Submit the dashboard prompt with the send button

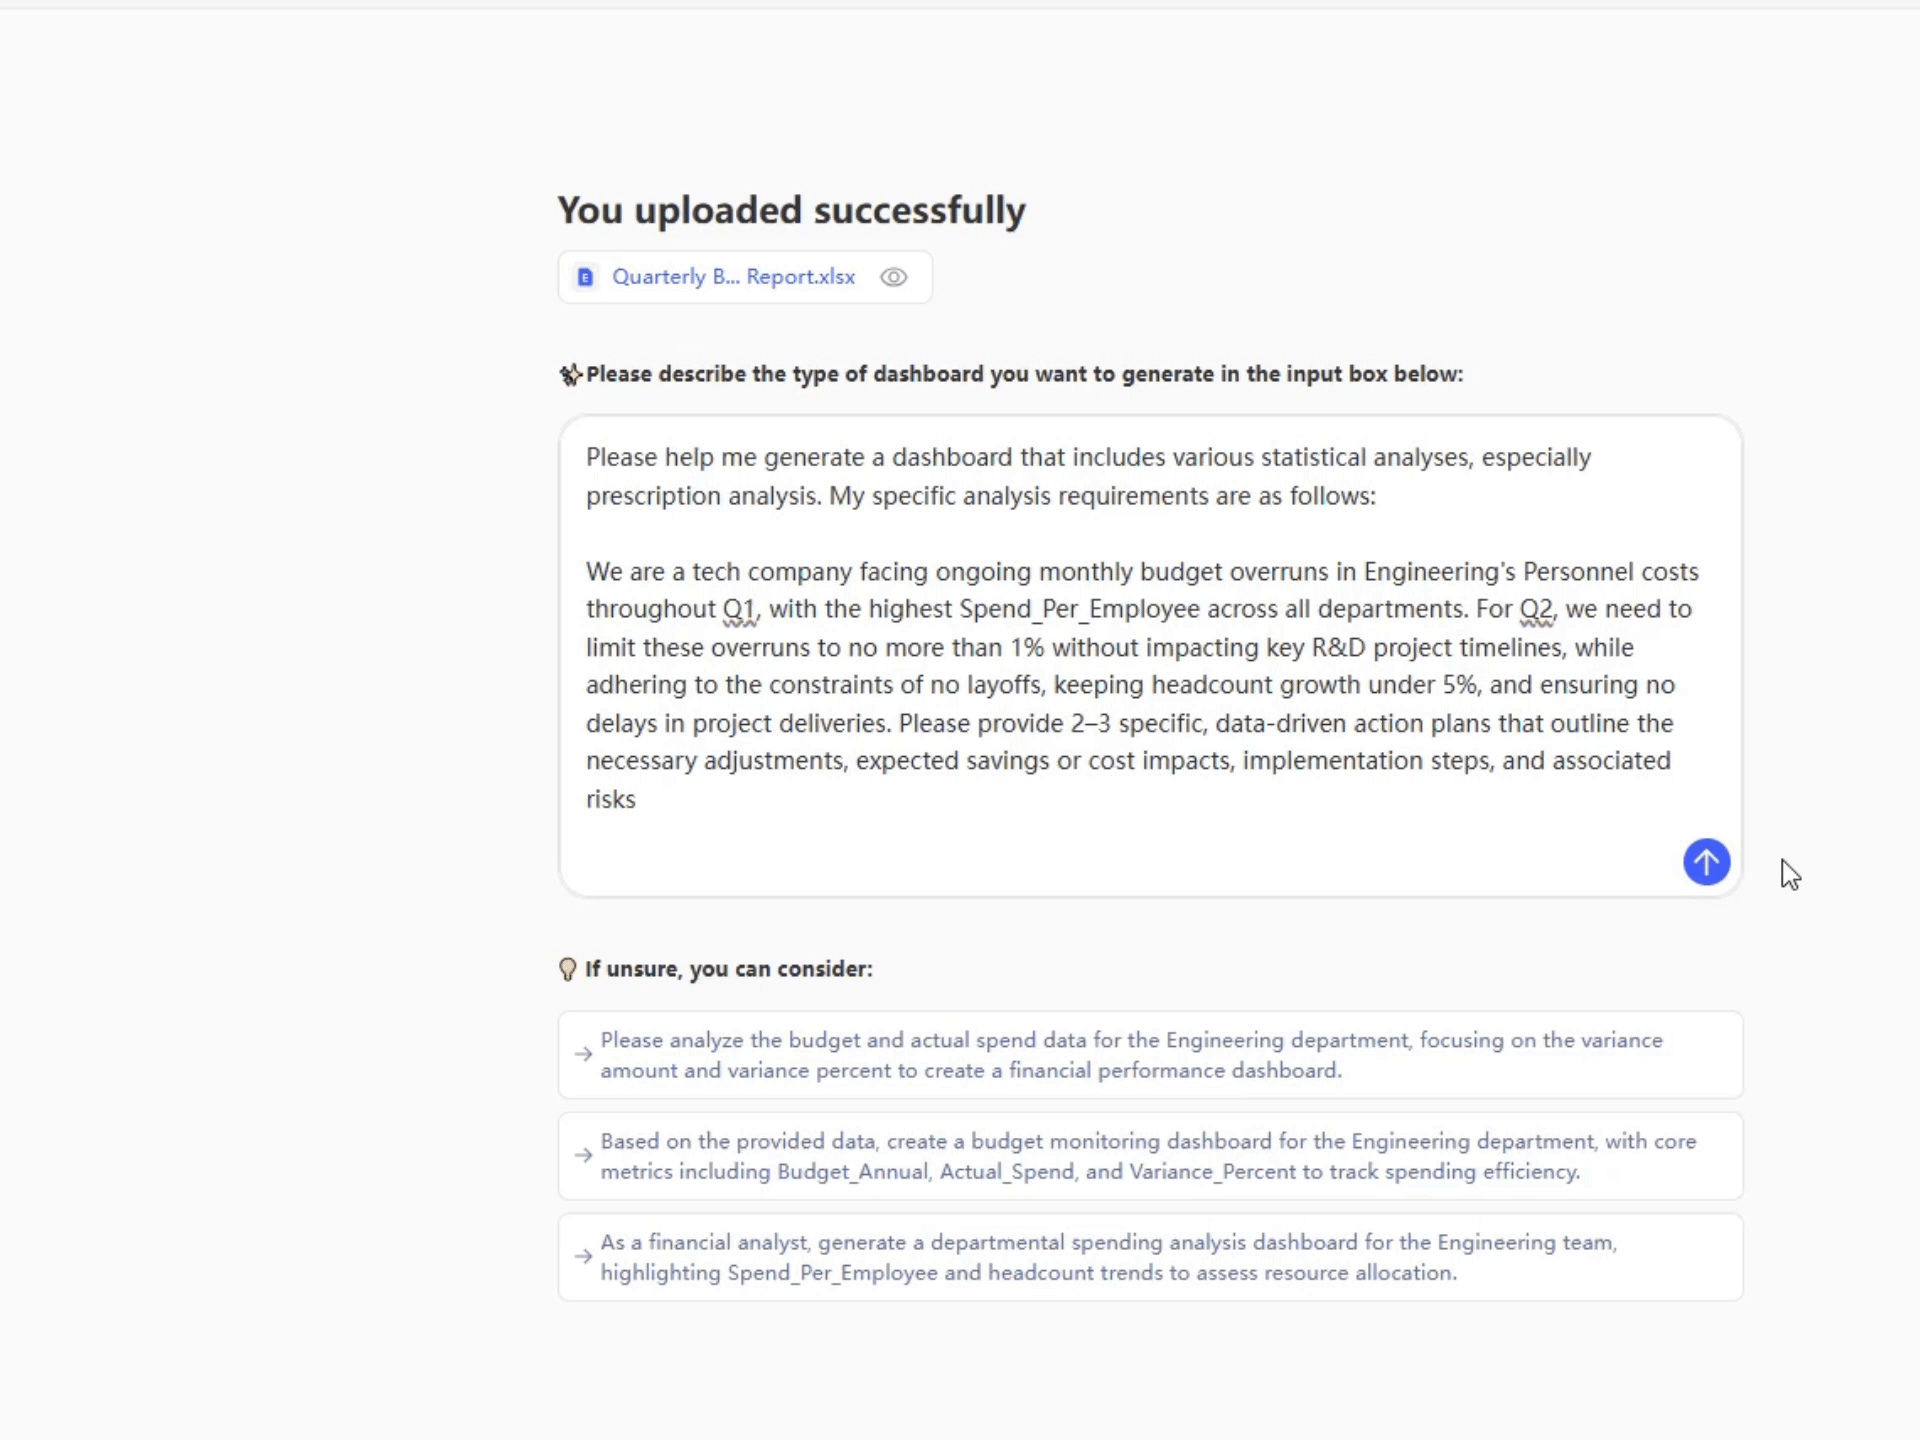point(1706,862)
